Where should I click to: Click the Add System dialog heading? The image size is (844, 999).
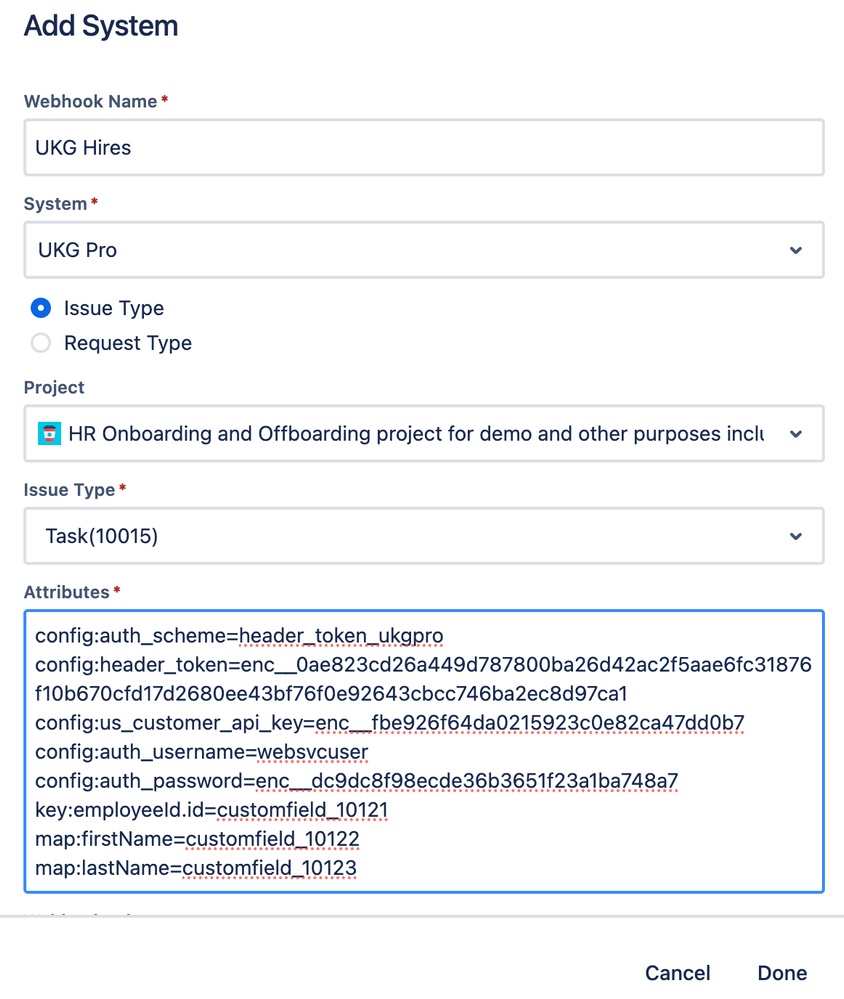(x=101, y=26)
